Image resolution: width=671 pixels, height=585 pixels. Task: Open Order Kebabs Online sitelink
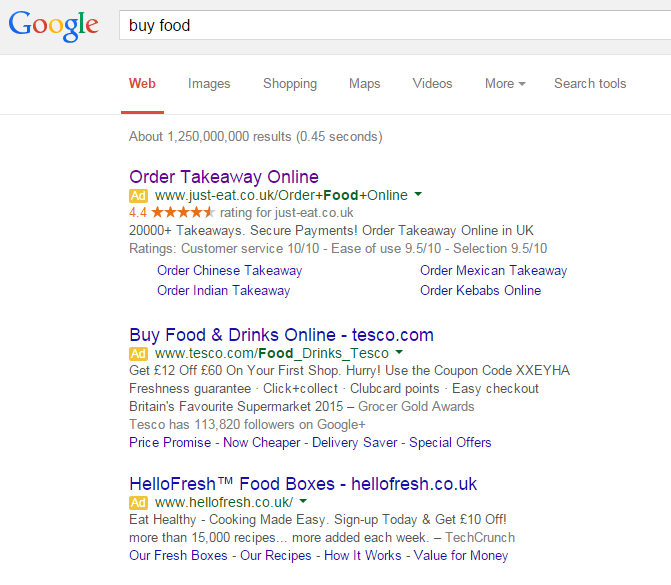click(480, 291)
